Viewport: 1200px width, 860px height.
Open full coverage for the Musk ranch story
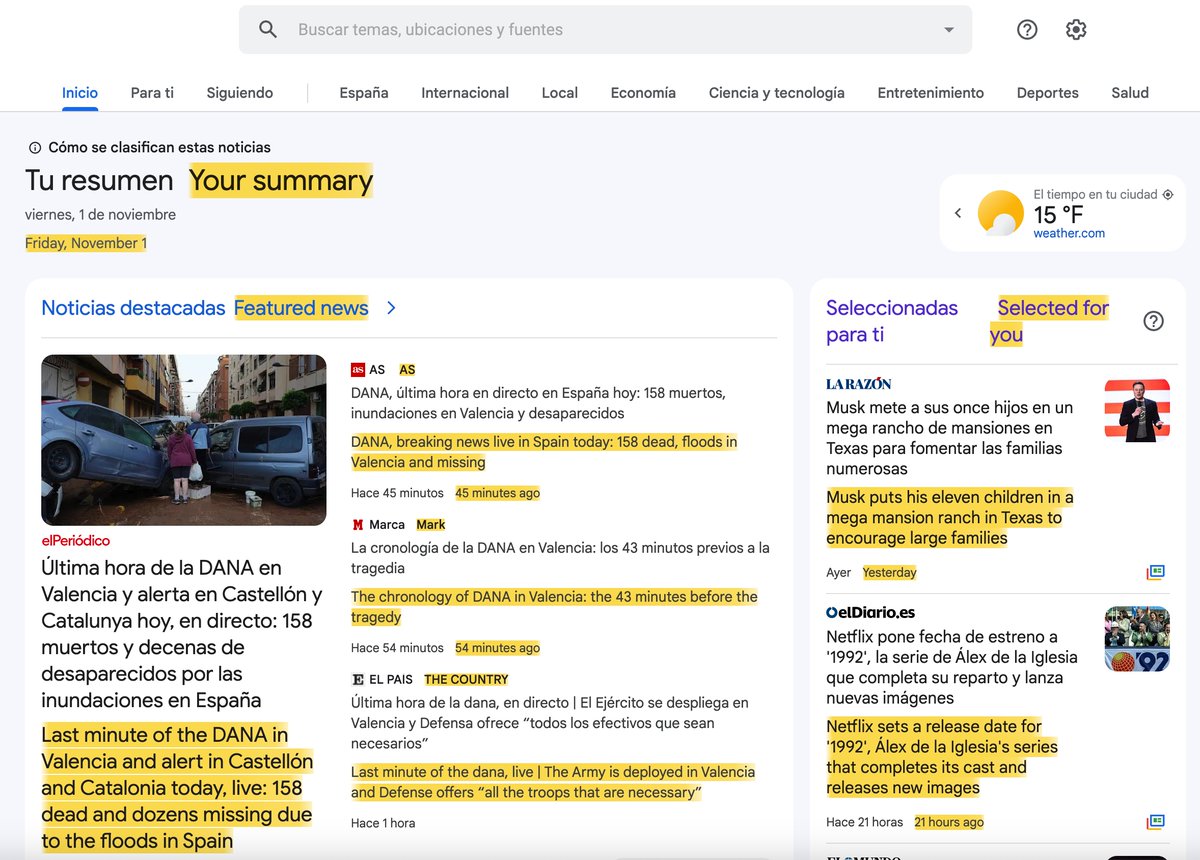[x=1156, y=572]
